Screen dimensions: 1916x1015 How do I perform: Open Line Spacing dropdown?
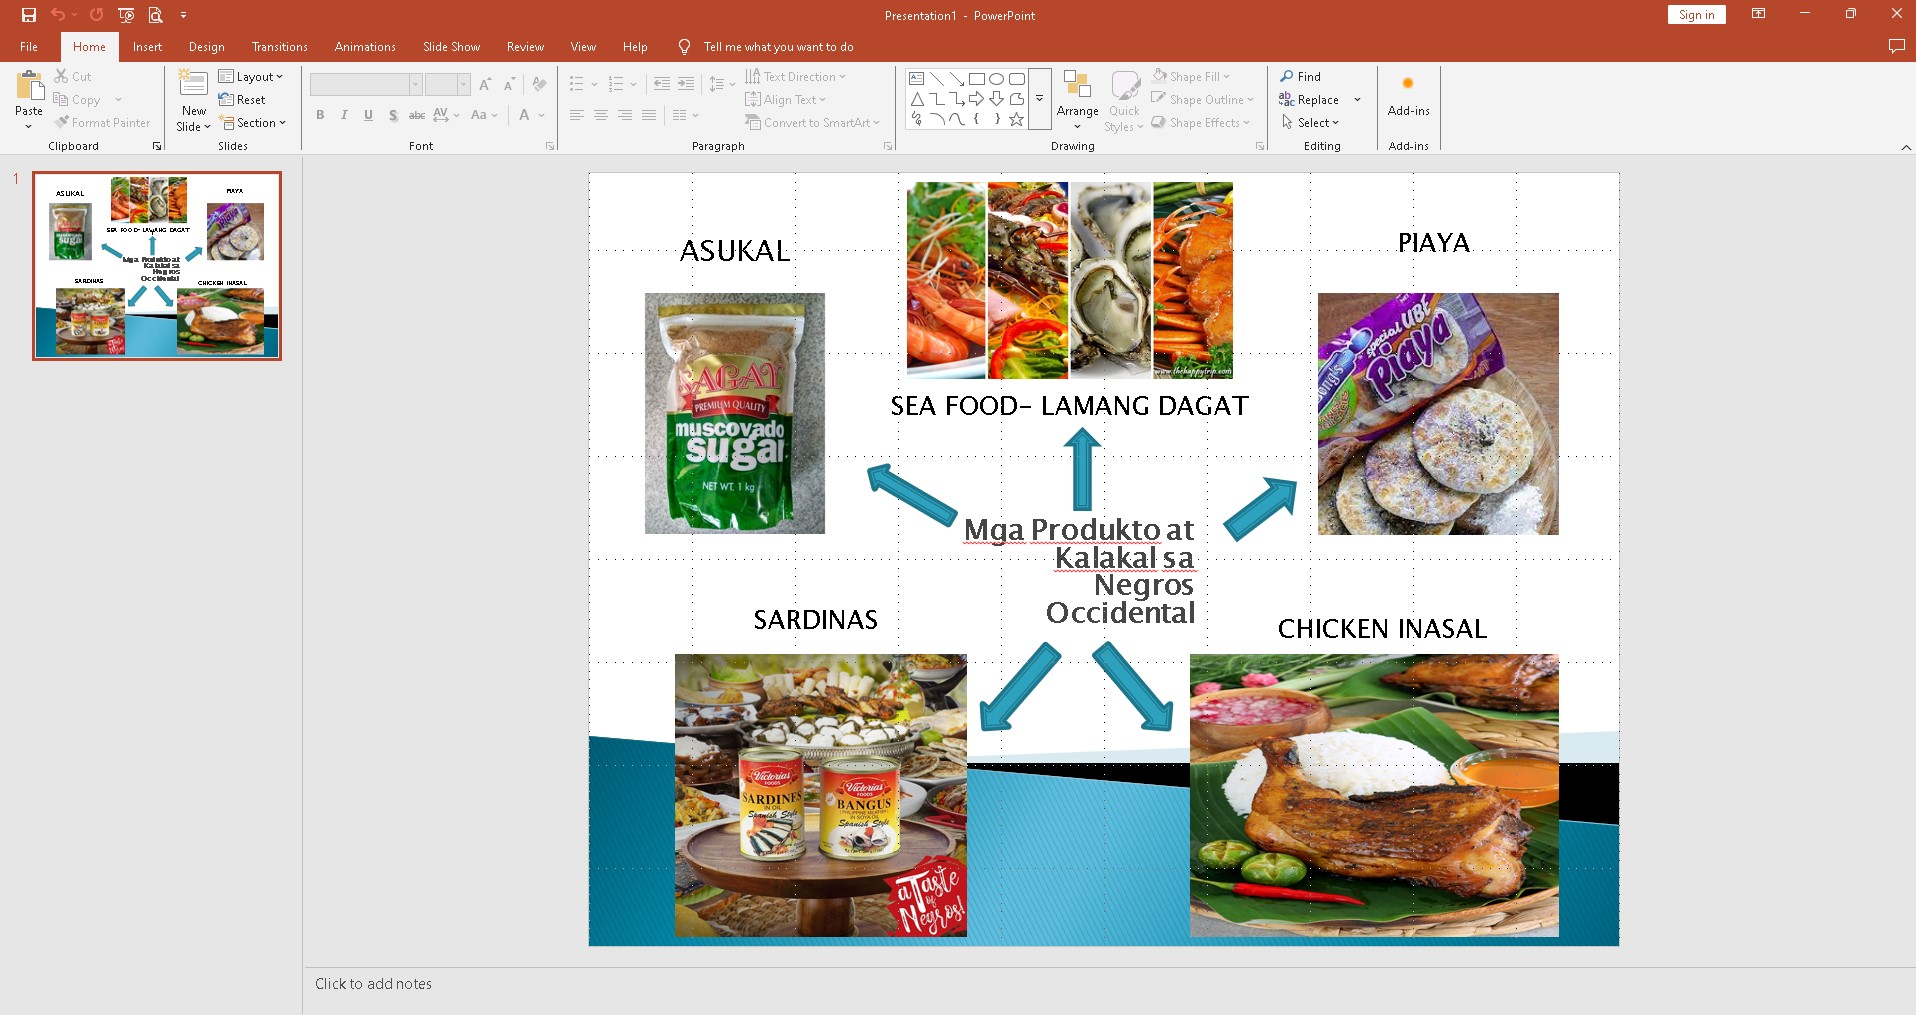(x=722, y=85)
